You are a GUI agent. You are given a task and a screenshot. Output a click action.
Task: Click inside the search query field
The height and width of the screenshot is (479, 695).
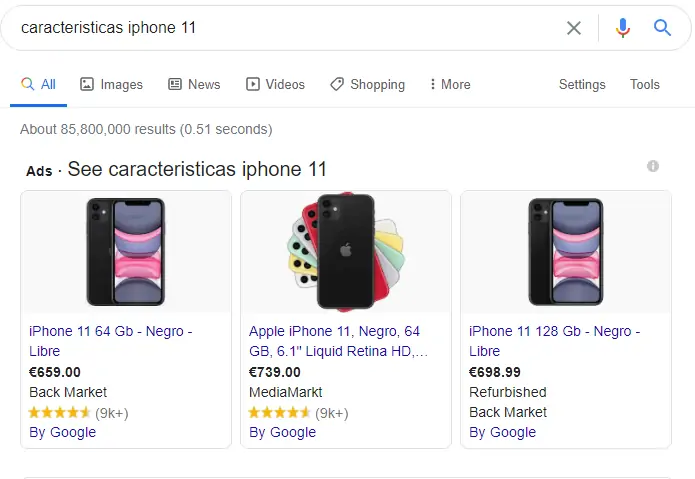tap(280, 28)
